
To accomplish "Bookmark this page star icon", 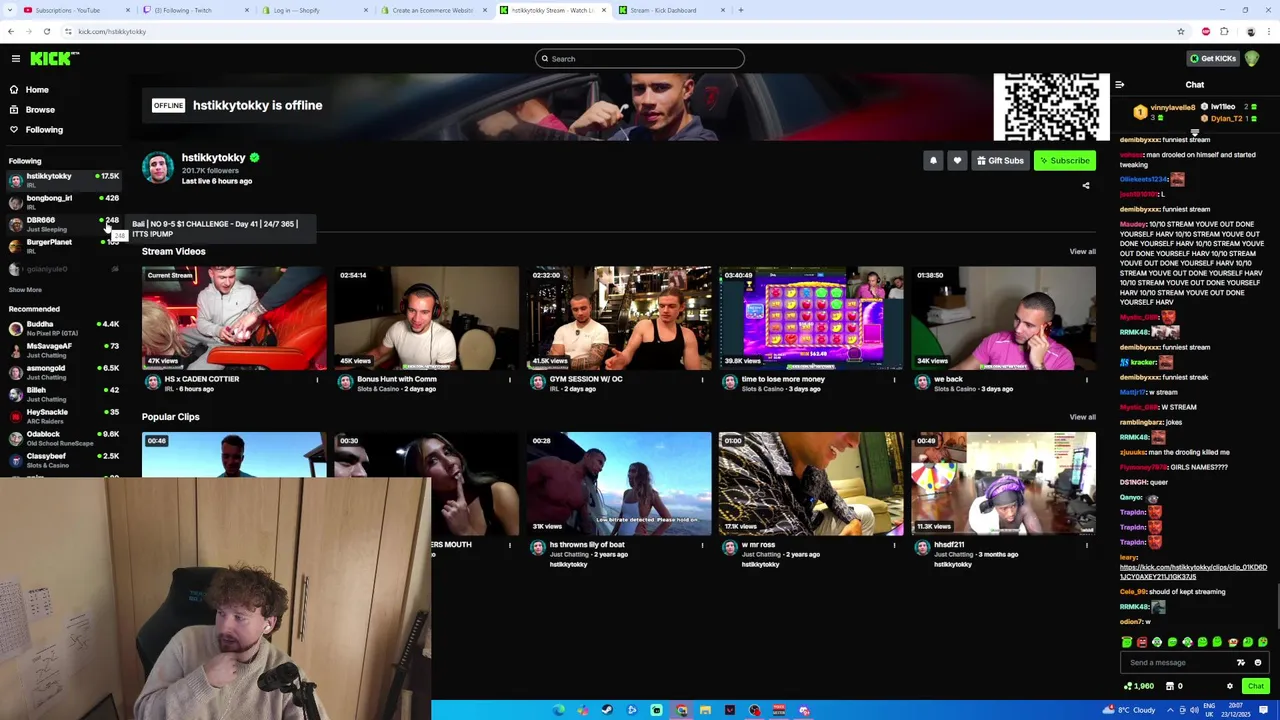I will click(x=1181, y=31).
